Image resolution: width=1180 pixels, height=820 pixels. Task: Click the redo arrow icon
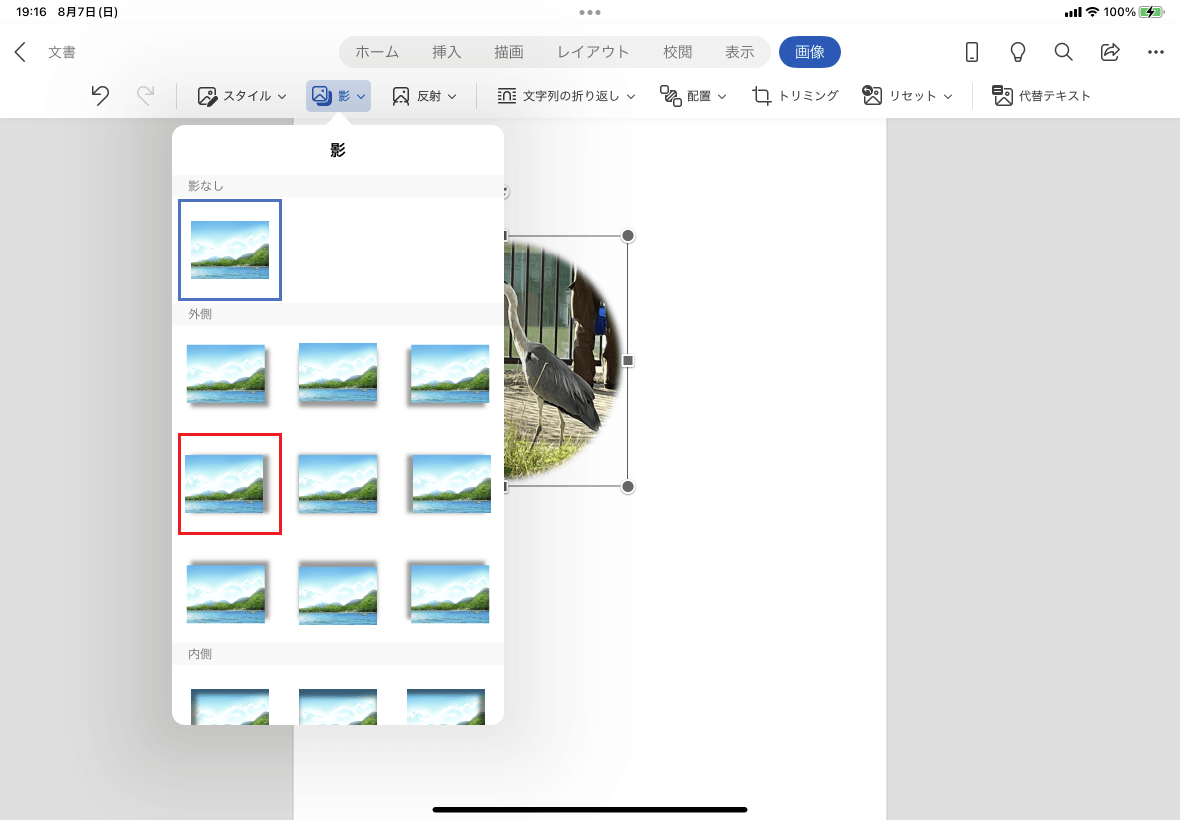coord(145,96)
